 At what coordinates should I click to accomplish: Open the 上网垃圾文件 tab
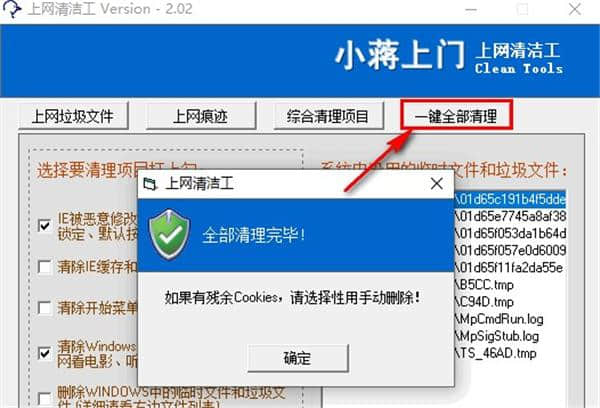click(73, 116)
